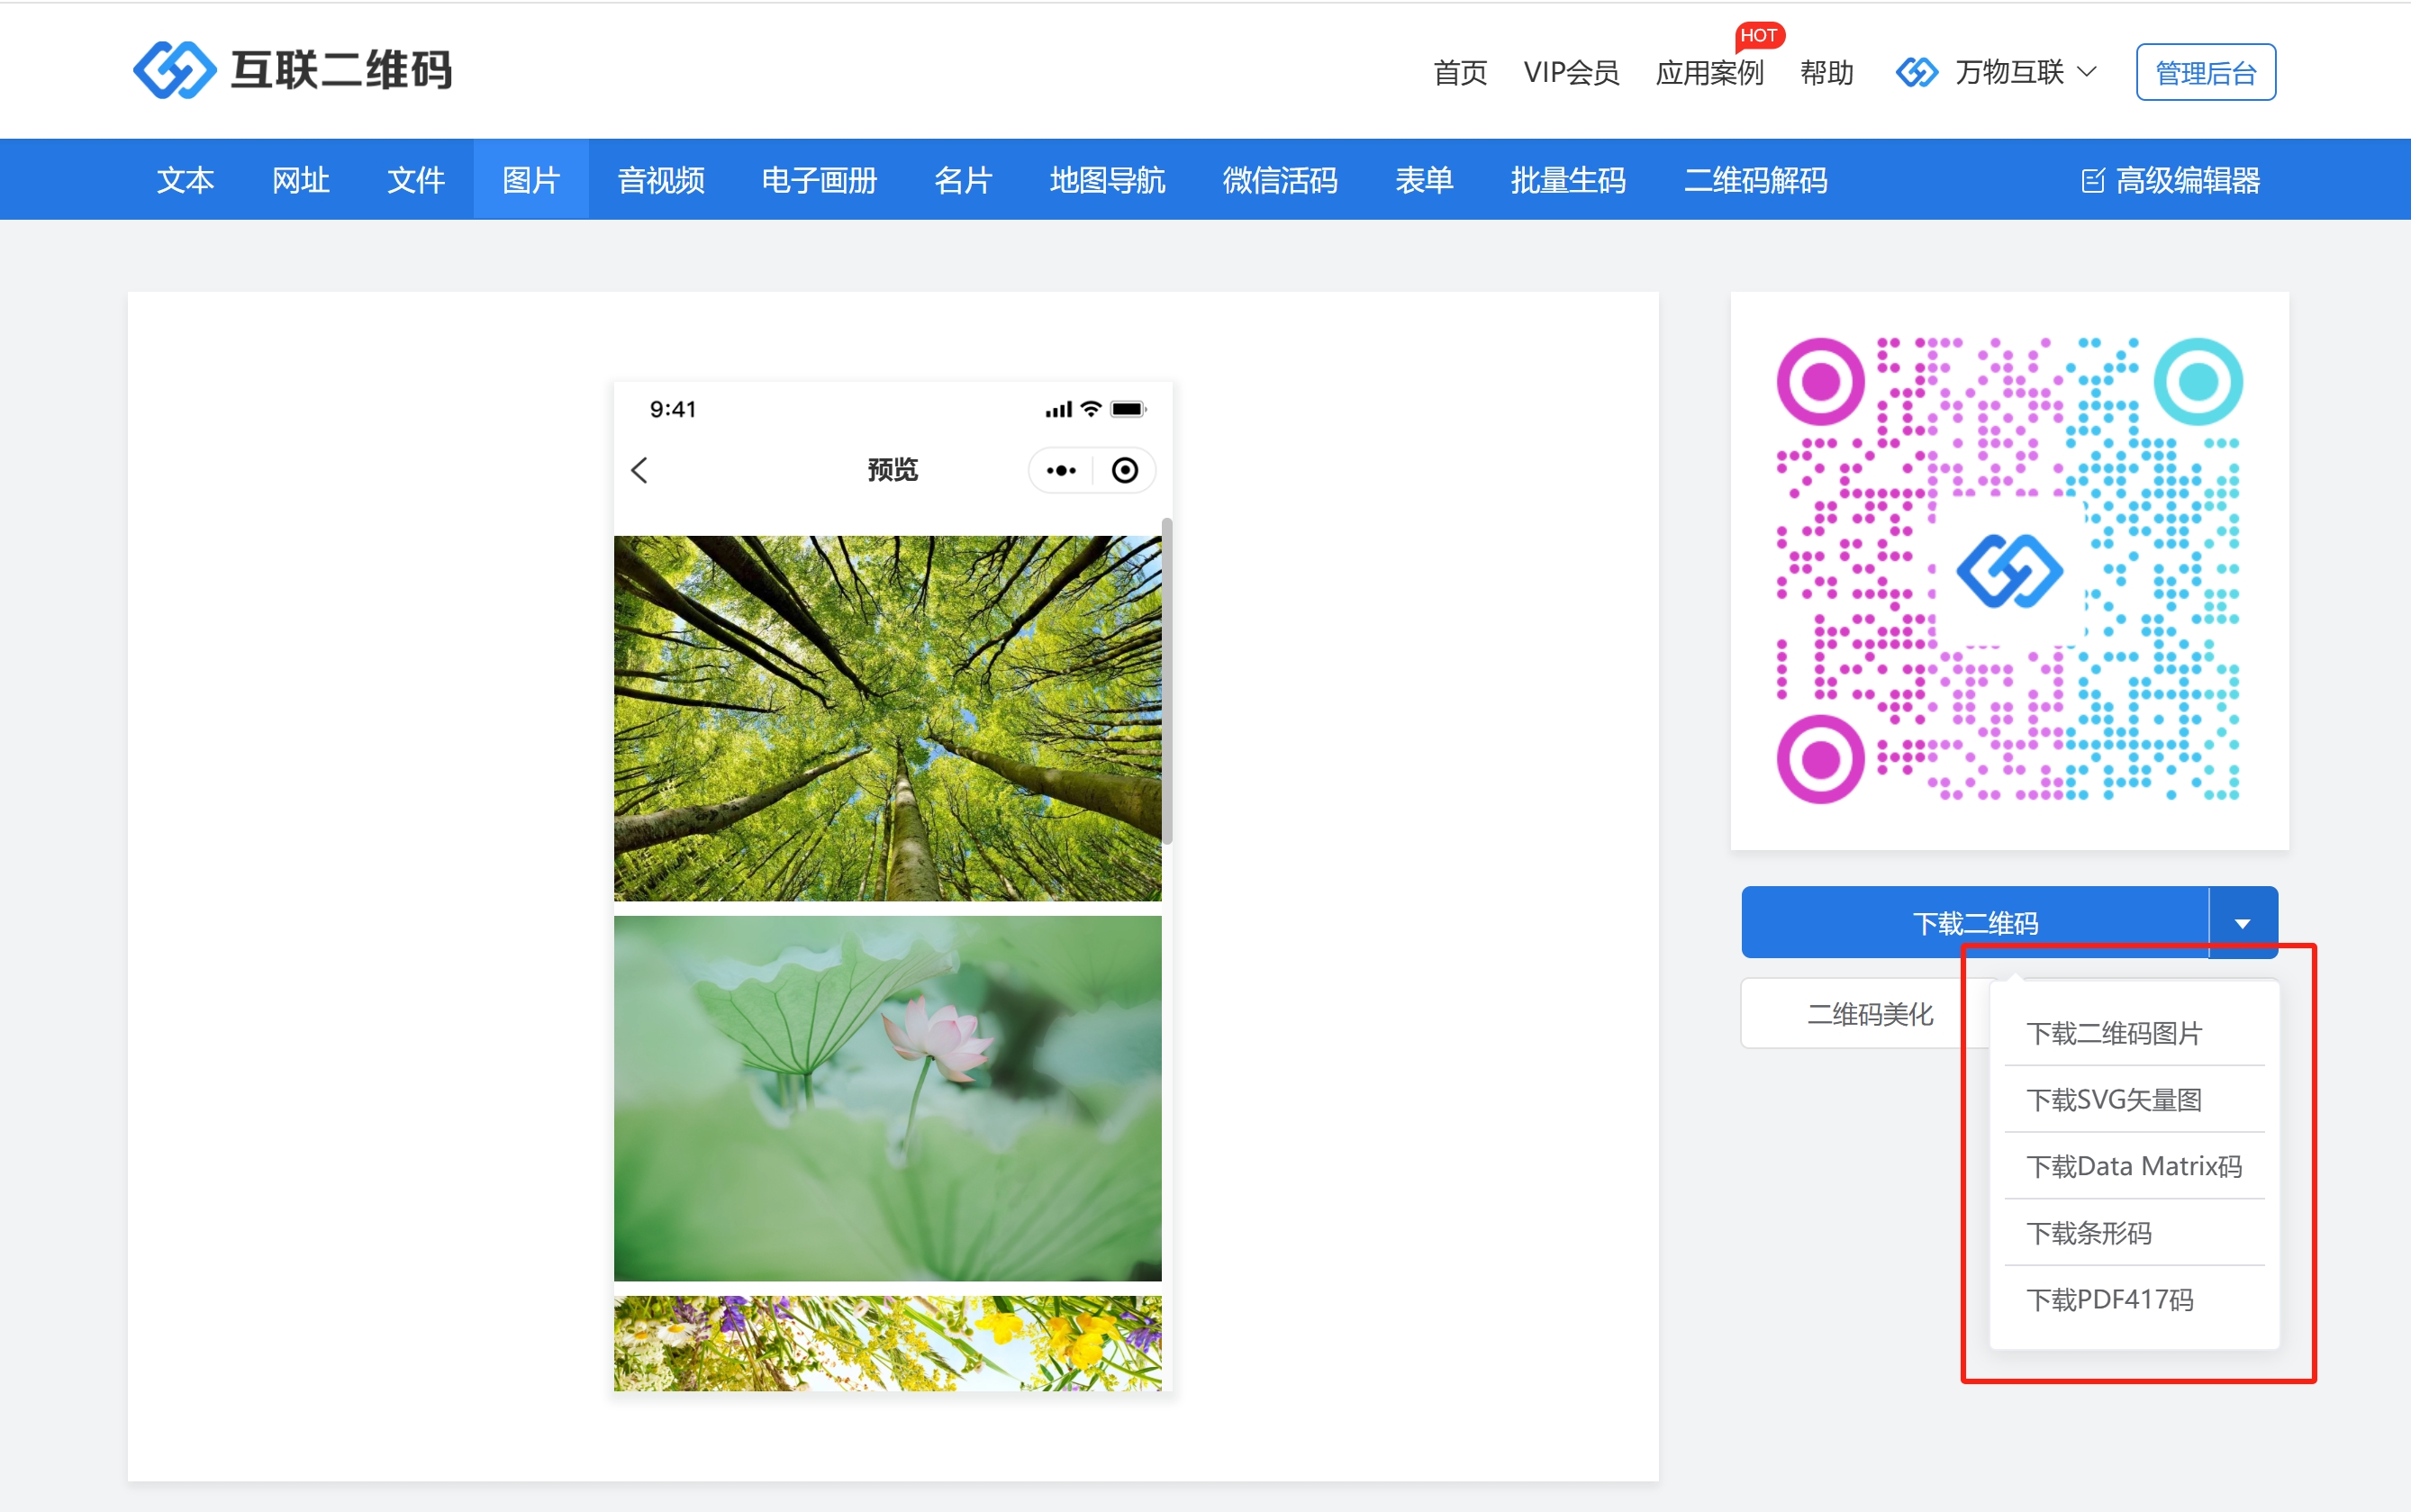Viewport: 2411px width, 1512px height.
Task: Click the lotus flower image thumbnail
Action: pyautogui.click(x=887, y=1098)
